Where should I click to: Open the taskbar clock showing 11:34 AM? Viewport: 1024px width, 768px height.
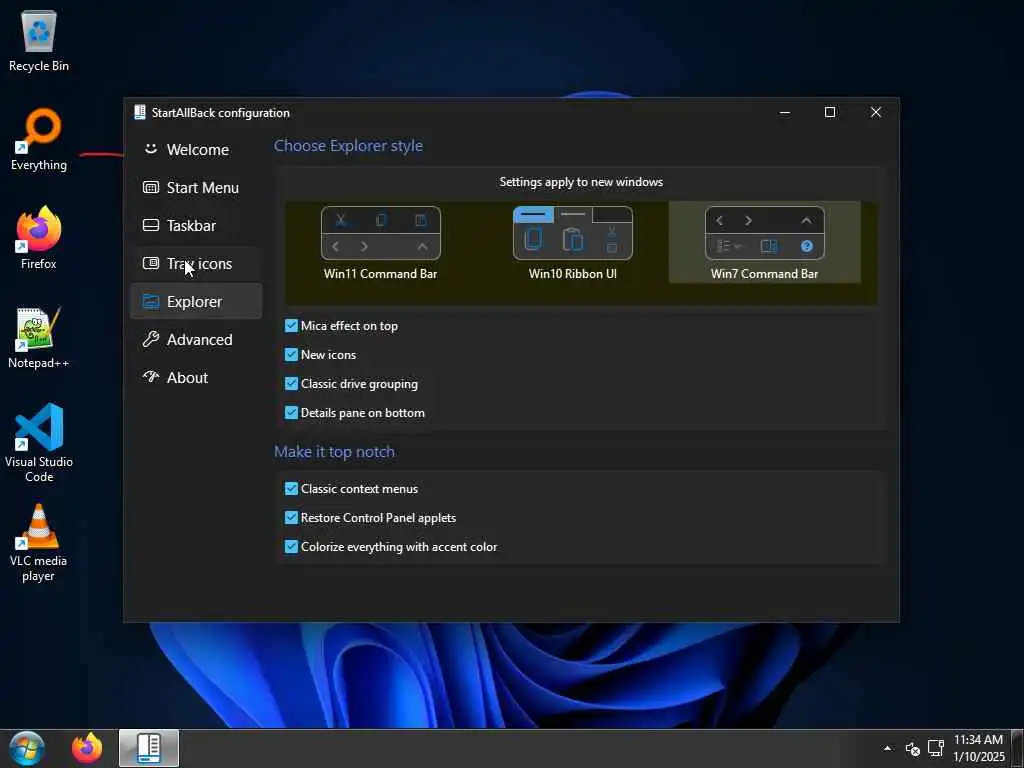coord(978,748)
